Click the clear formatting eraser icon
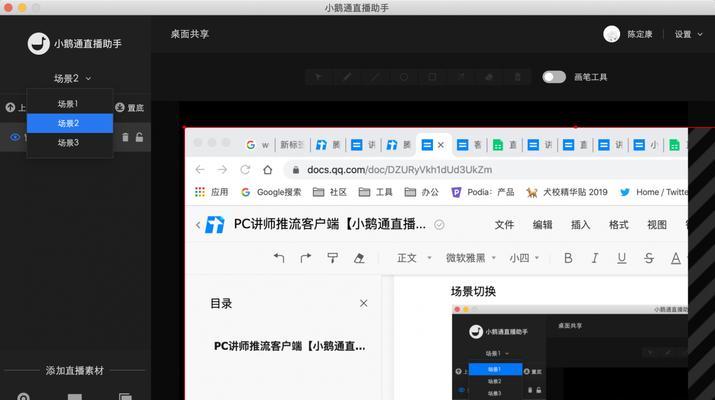 tap(359, 258)
